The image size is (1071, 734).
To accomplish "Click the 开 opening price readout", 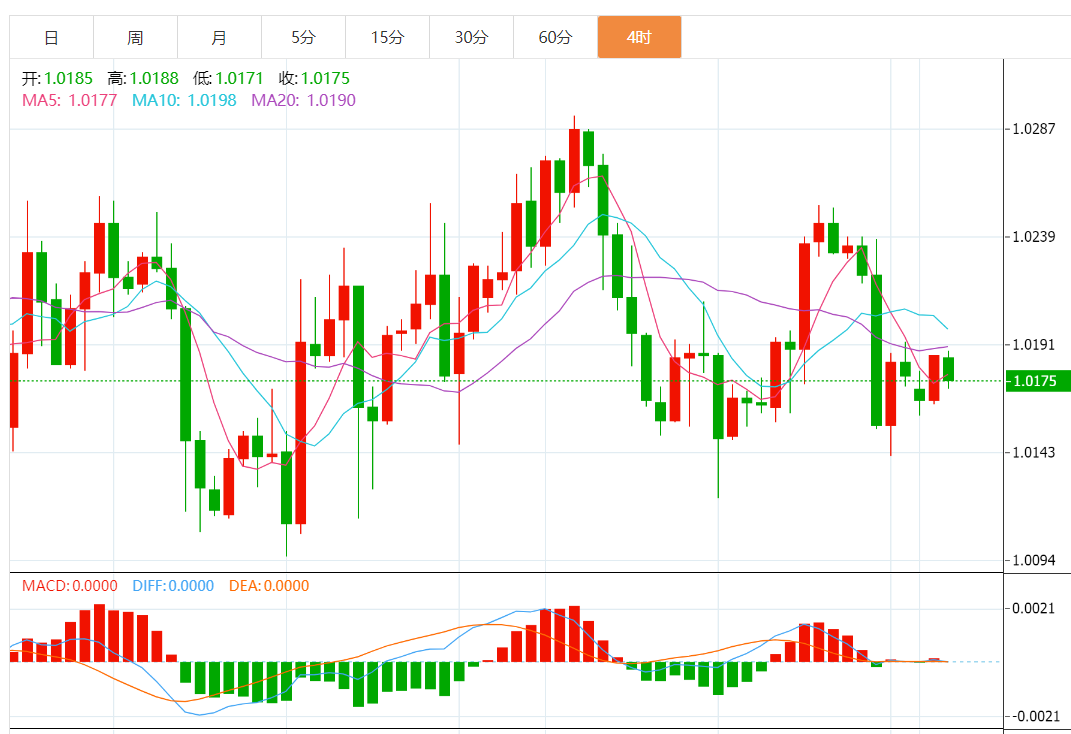I will 57,78.
